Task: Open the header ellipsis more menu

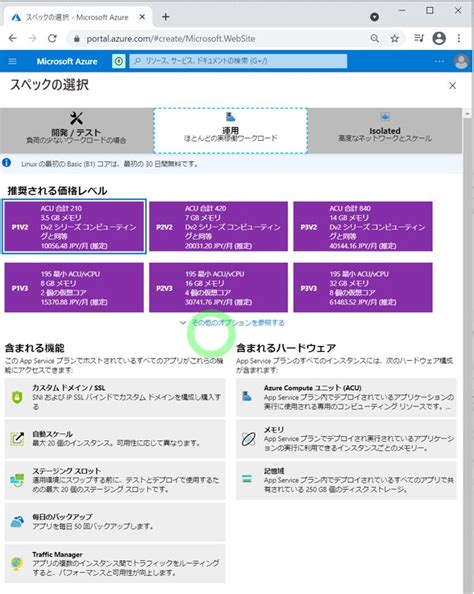Action: 439,61
